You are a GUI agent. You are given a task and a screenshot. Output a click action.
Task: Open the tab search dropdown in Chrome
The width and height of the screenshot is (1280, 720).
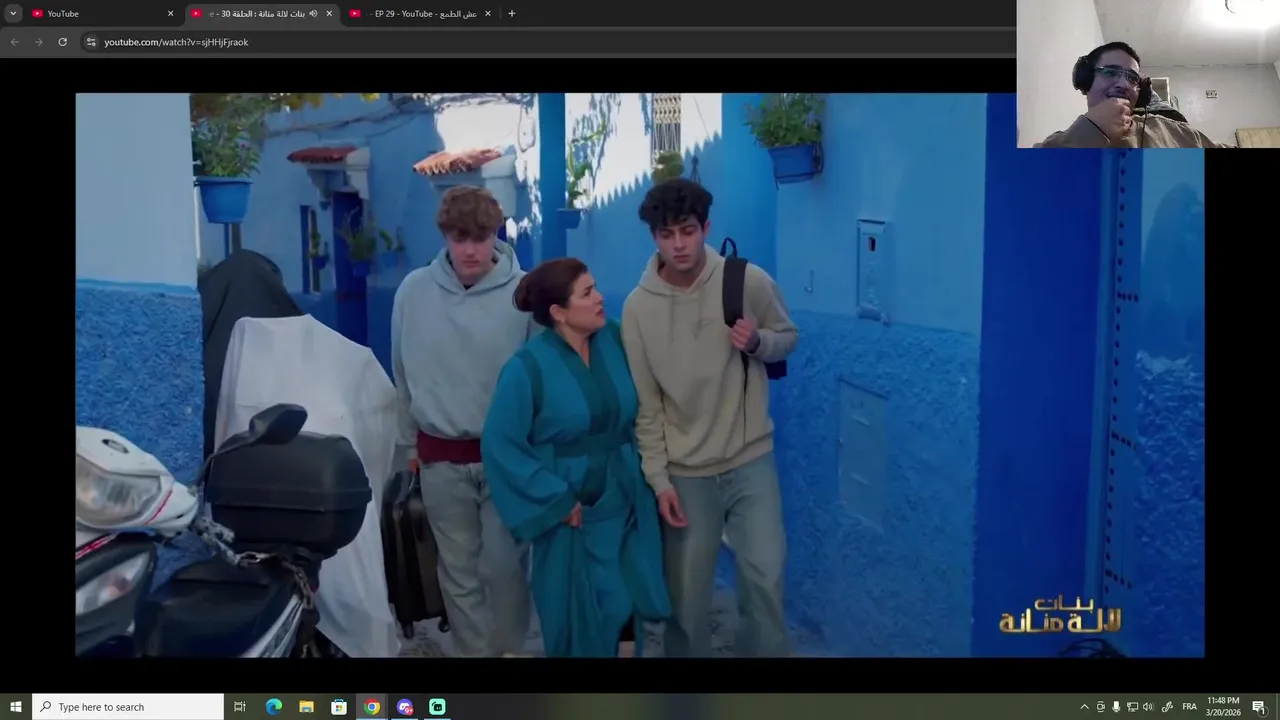13,13
